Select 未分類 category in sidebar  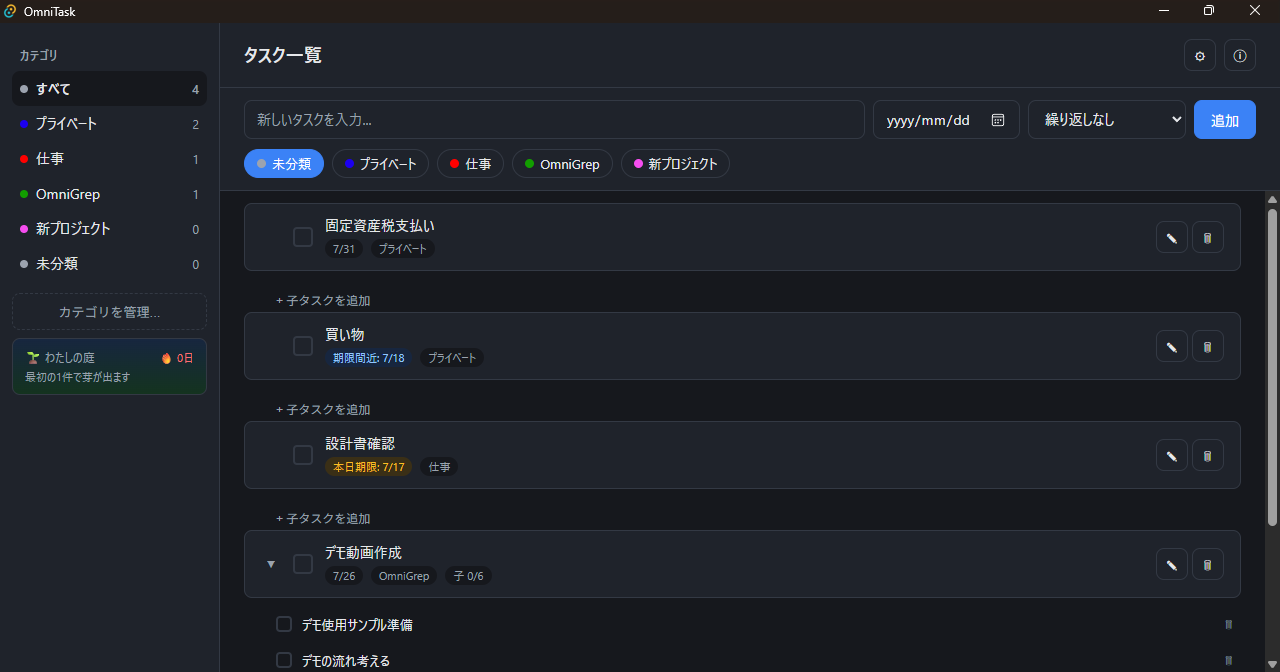click(109, 264)
